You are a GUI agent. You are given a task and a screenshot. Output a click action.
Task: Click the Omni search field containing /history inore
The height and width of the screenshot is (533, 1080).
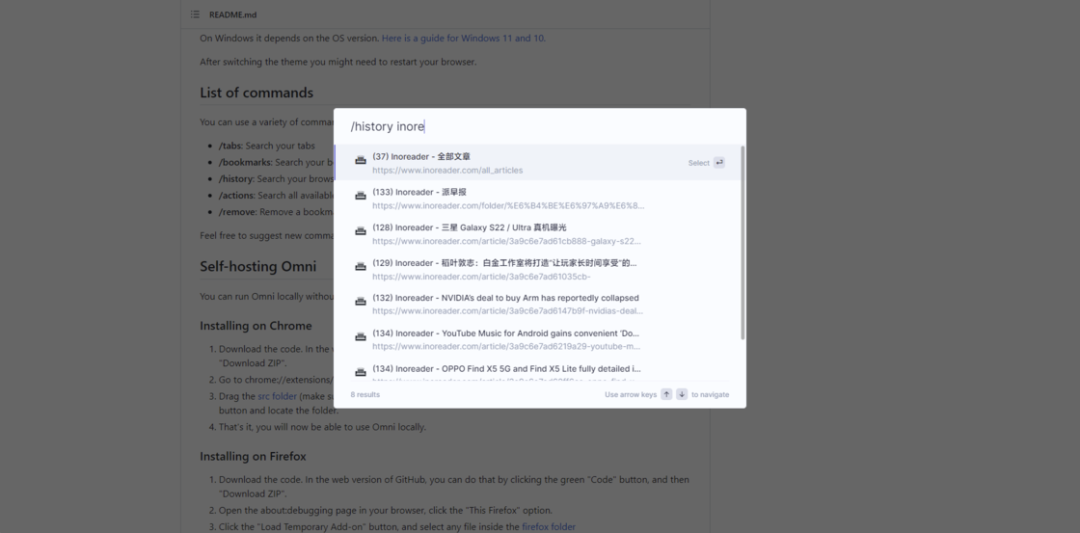pos(539,127)
